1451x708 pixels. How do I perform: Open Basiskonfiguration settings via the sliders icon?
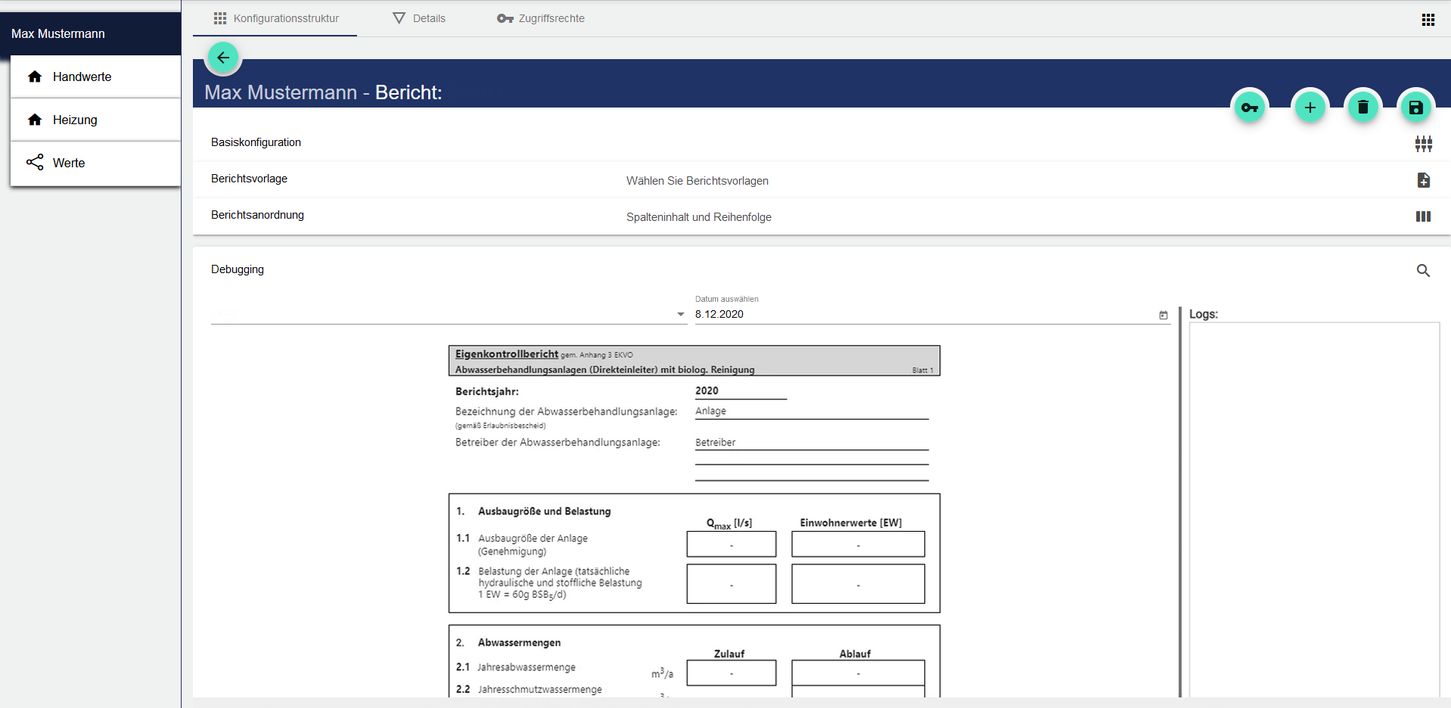[x=1424, y=143]
